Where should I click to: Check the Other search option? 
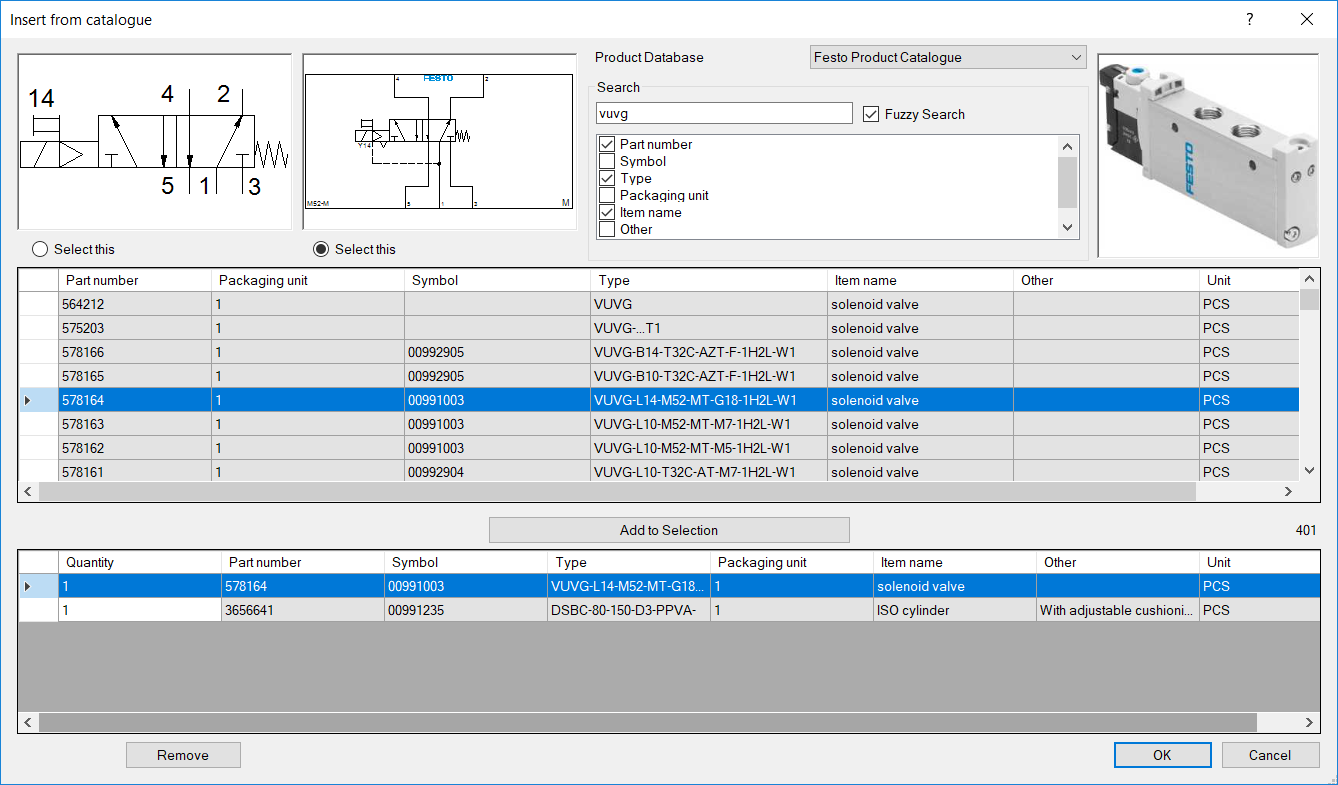pos(607,229)
